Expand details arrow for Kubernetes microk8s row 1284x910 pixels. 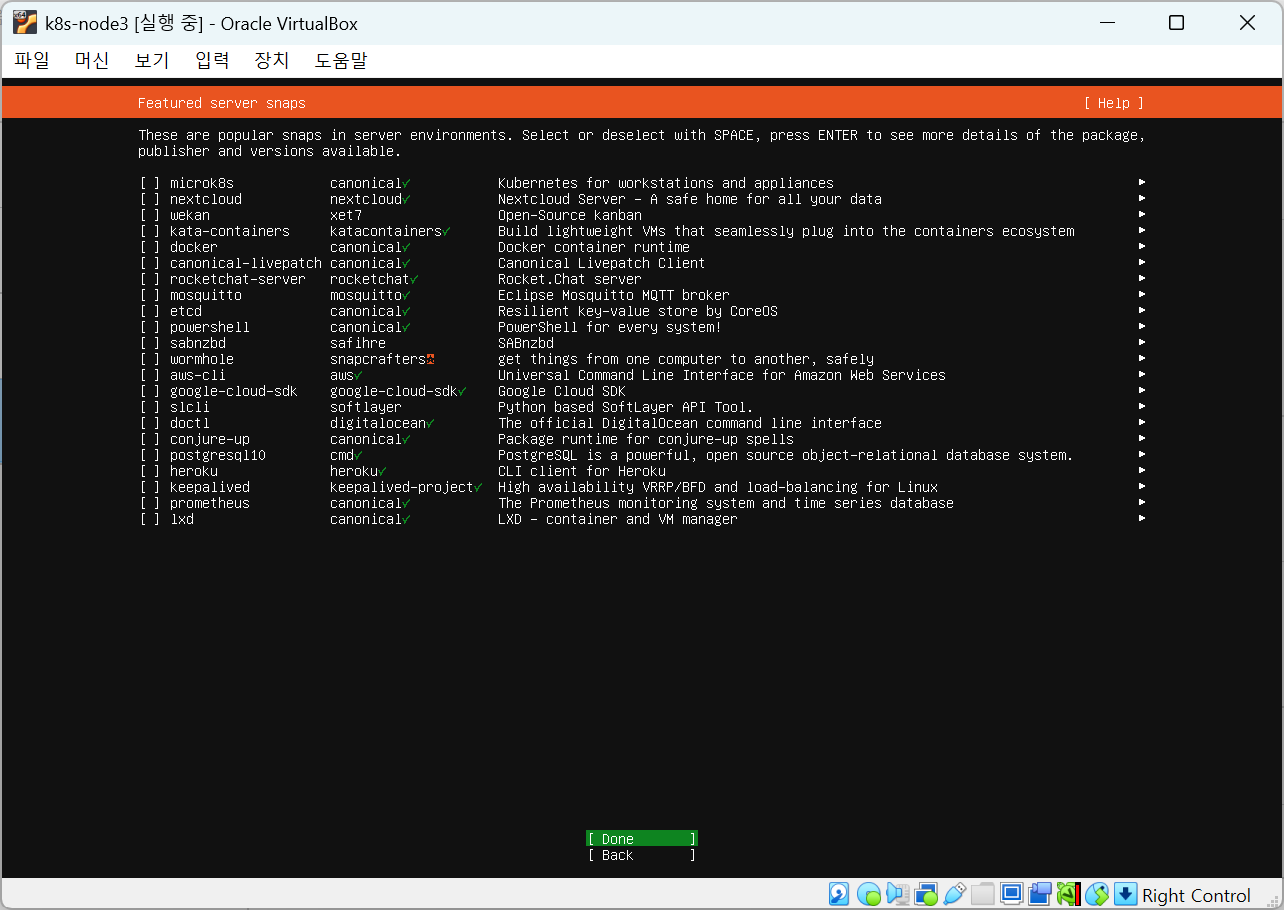[x=1142, y=183]
